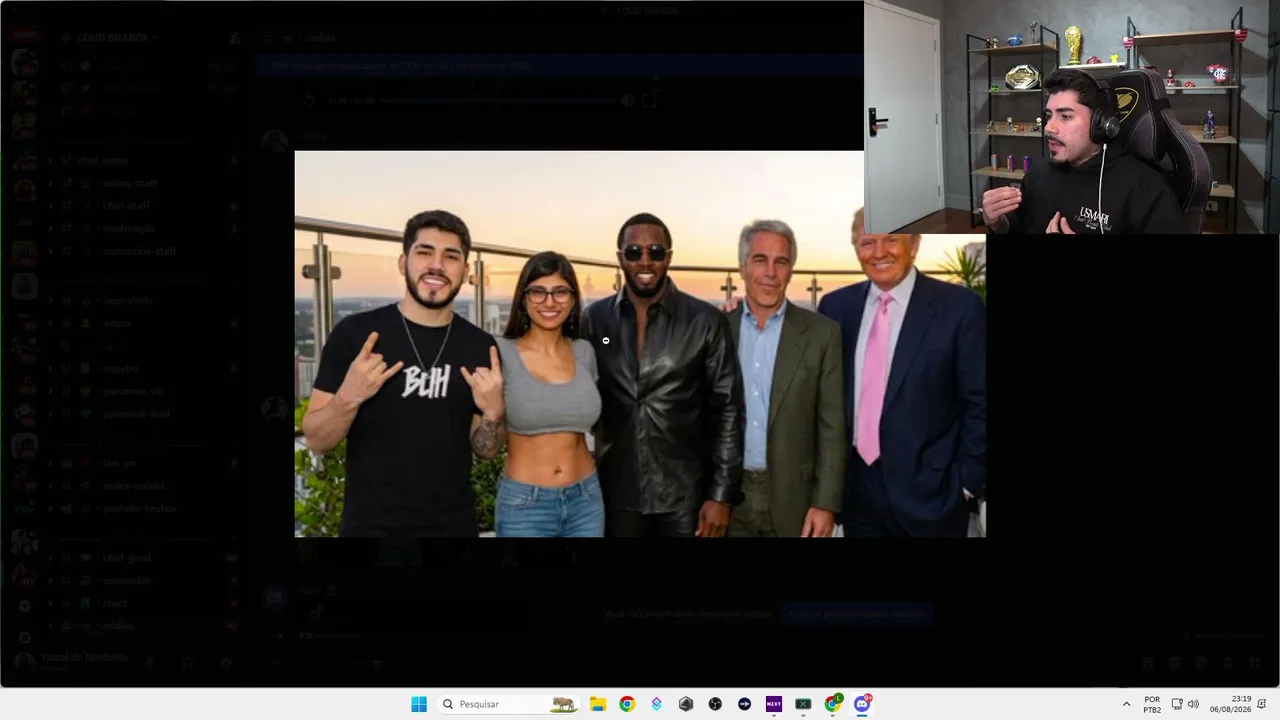1280x720 pixels.
Task: Open the dark cube app on taskbar
Action: 686,704
